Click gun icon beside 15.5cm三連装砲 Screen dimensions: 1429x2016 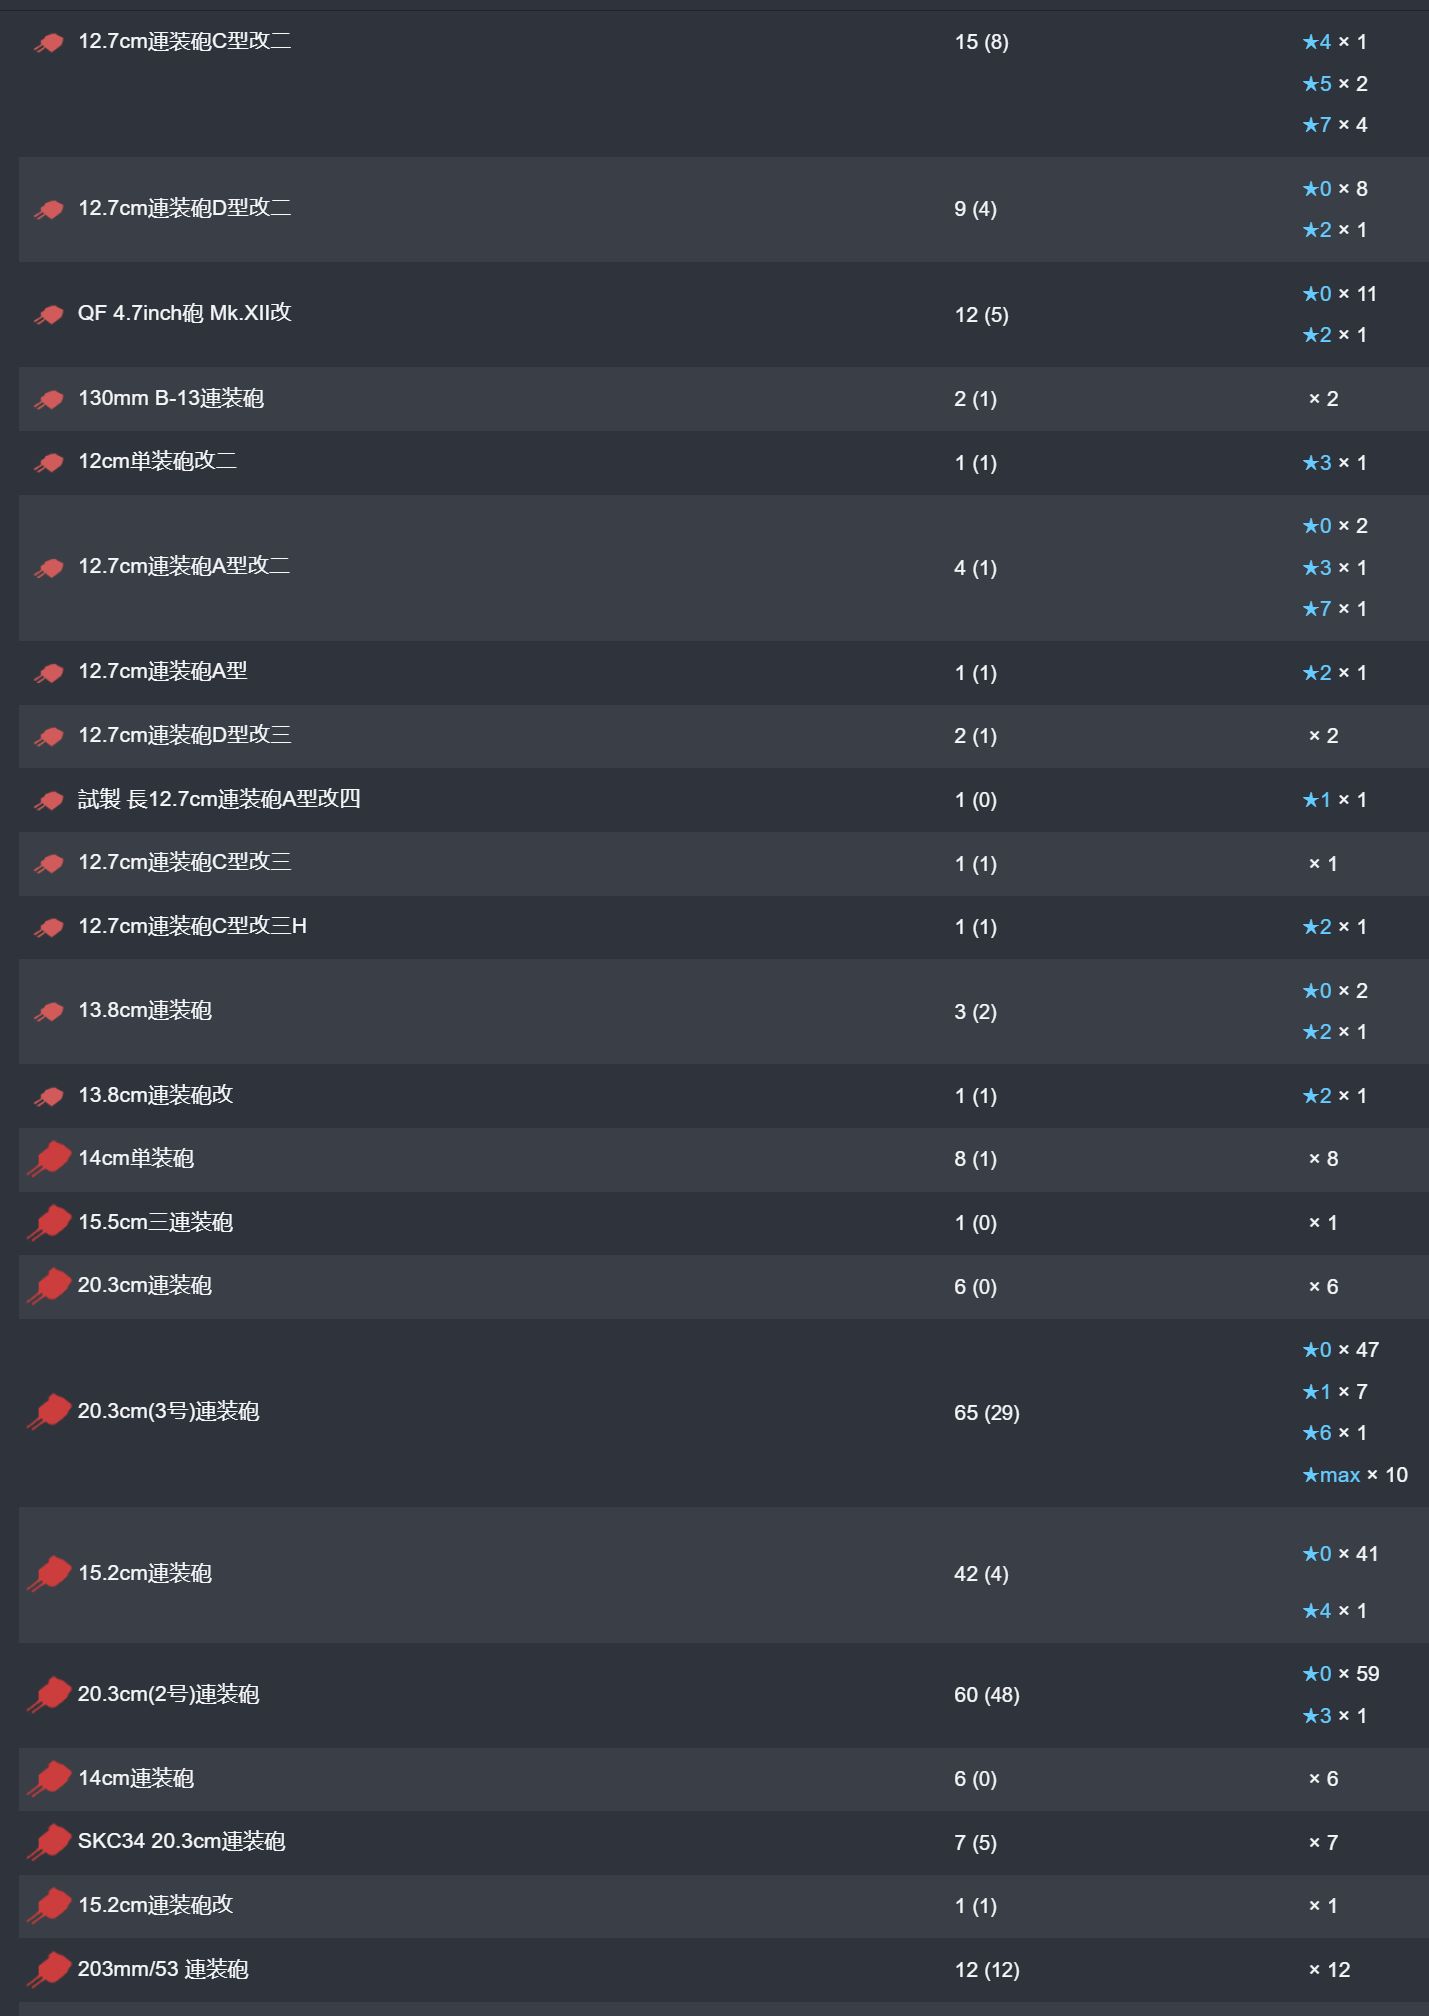pyautogui.click(x=49, y=1223)
